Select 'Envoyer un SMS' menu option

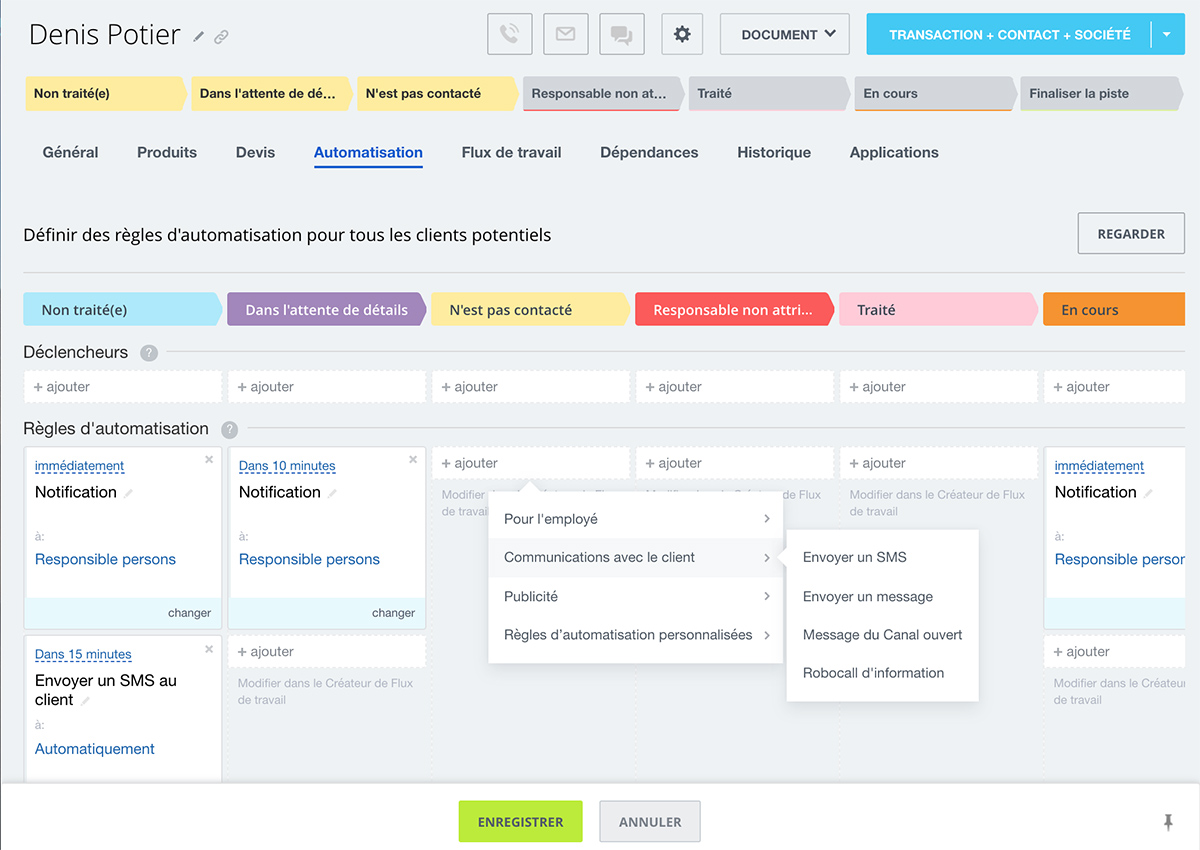(855, 557)
